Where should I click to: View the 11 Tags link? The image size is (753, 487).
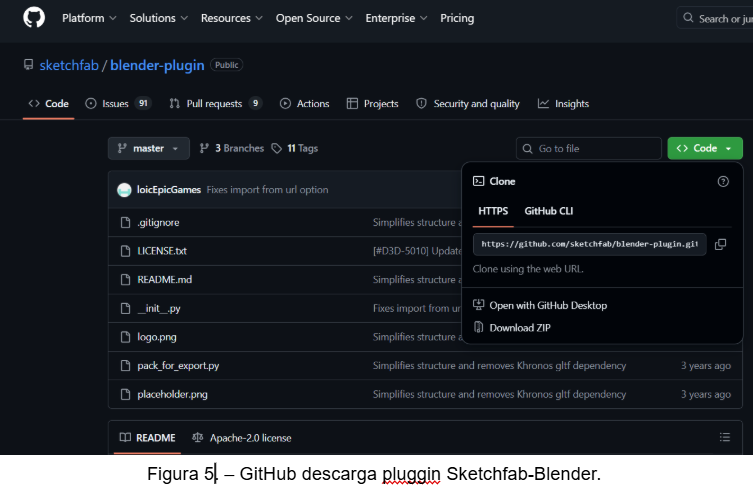pyautogui.click(x=295, y=148)
